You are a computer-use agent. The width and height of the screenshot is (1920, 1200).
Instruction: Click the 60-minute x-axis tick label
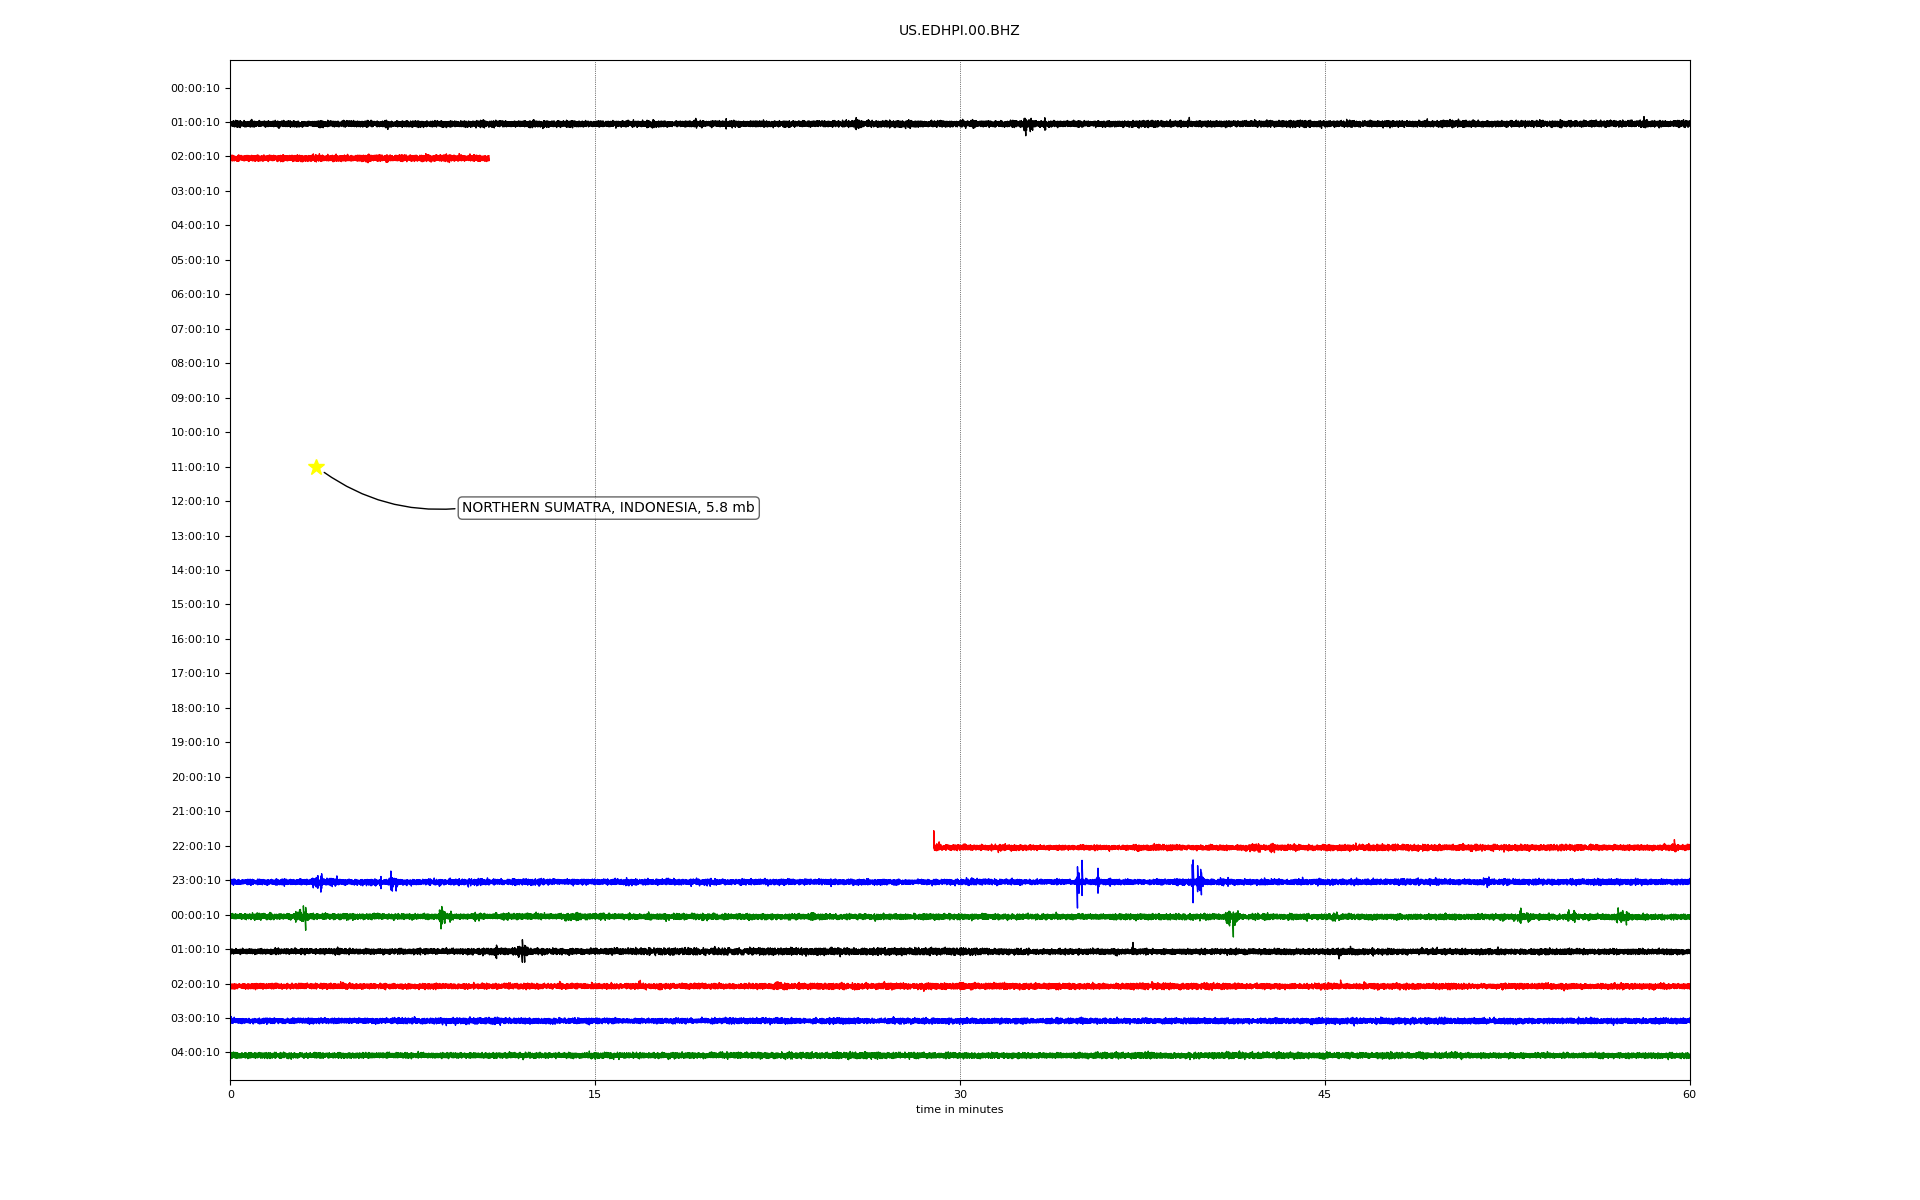[1689, 1094]
